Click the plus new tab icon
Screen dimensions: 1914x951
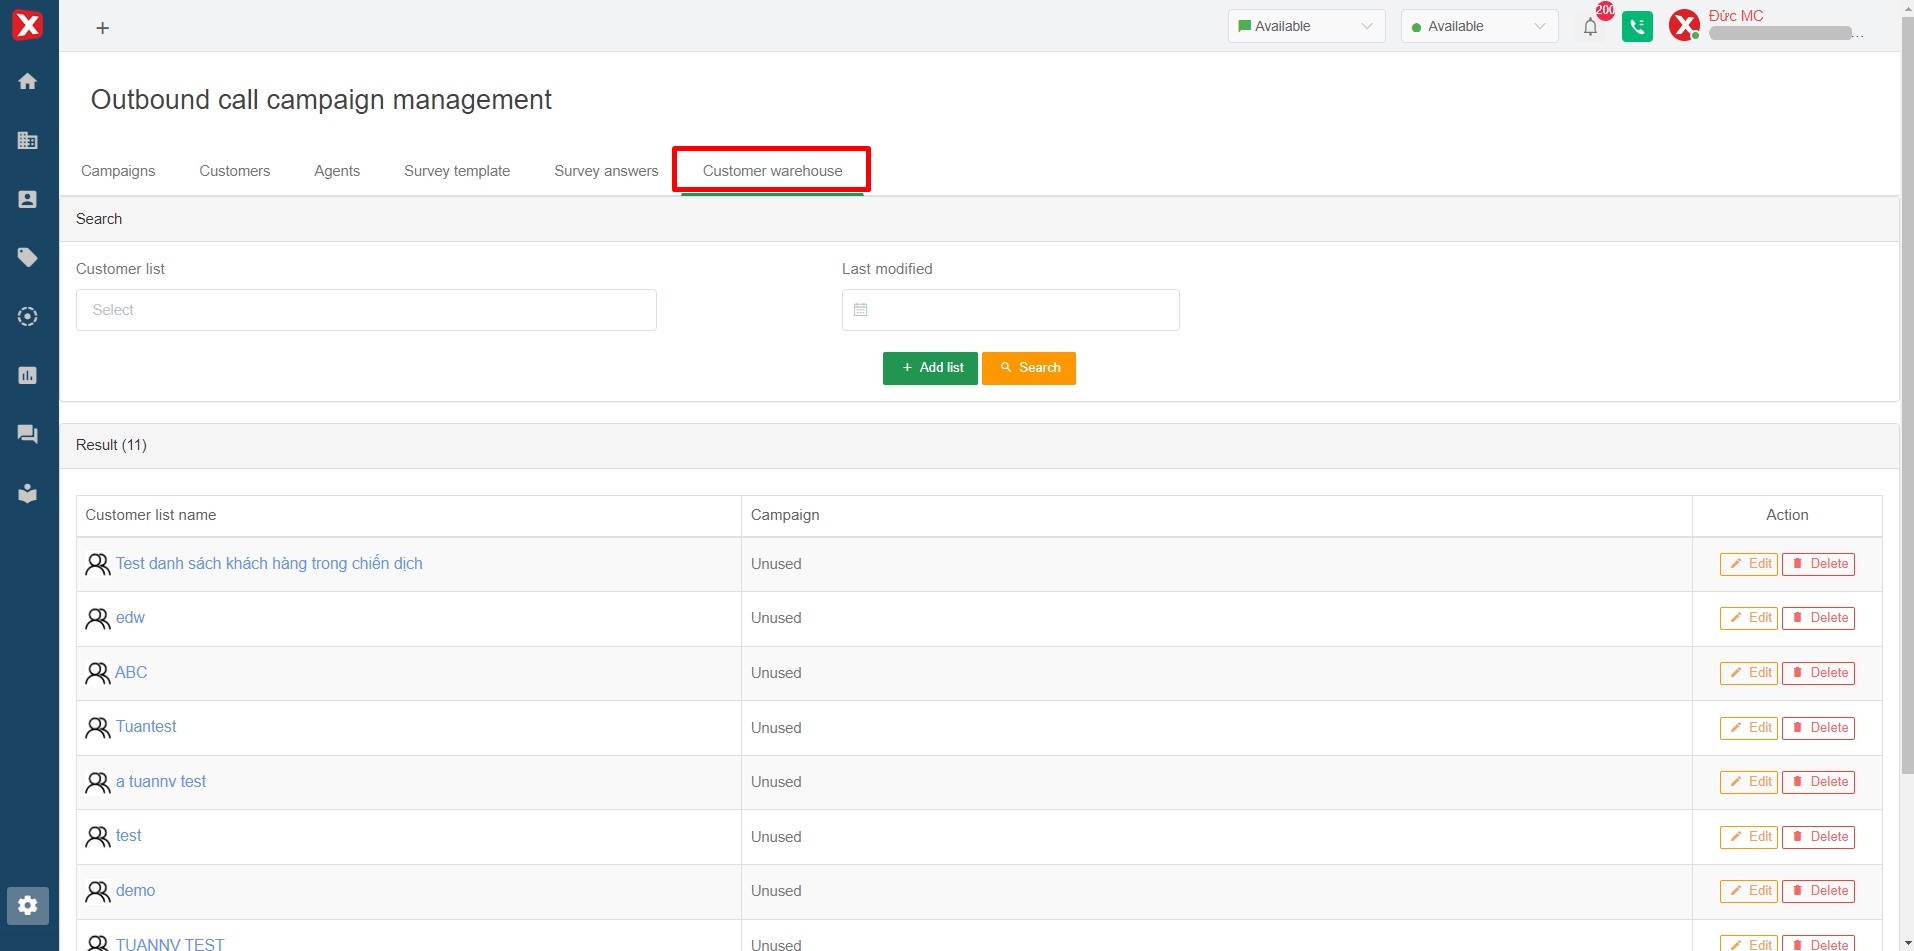click(x=102, y=28)
